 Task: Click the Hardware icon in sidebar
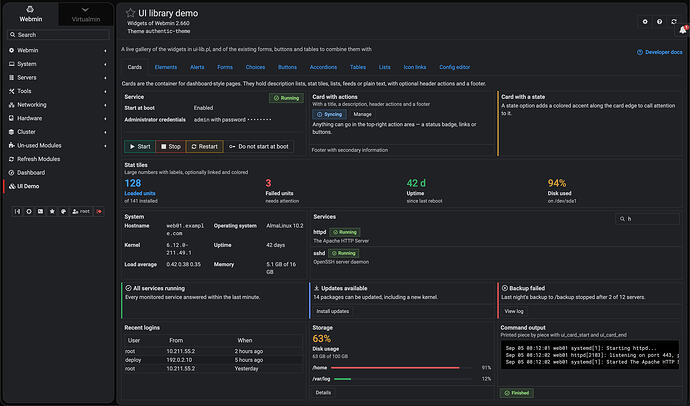pos(11,118)
